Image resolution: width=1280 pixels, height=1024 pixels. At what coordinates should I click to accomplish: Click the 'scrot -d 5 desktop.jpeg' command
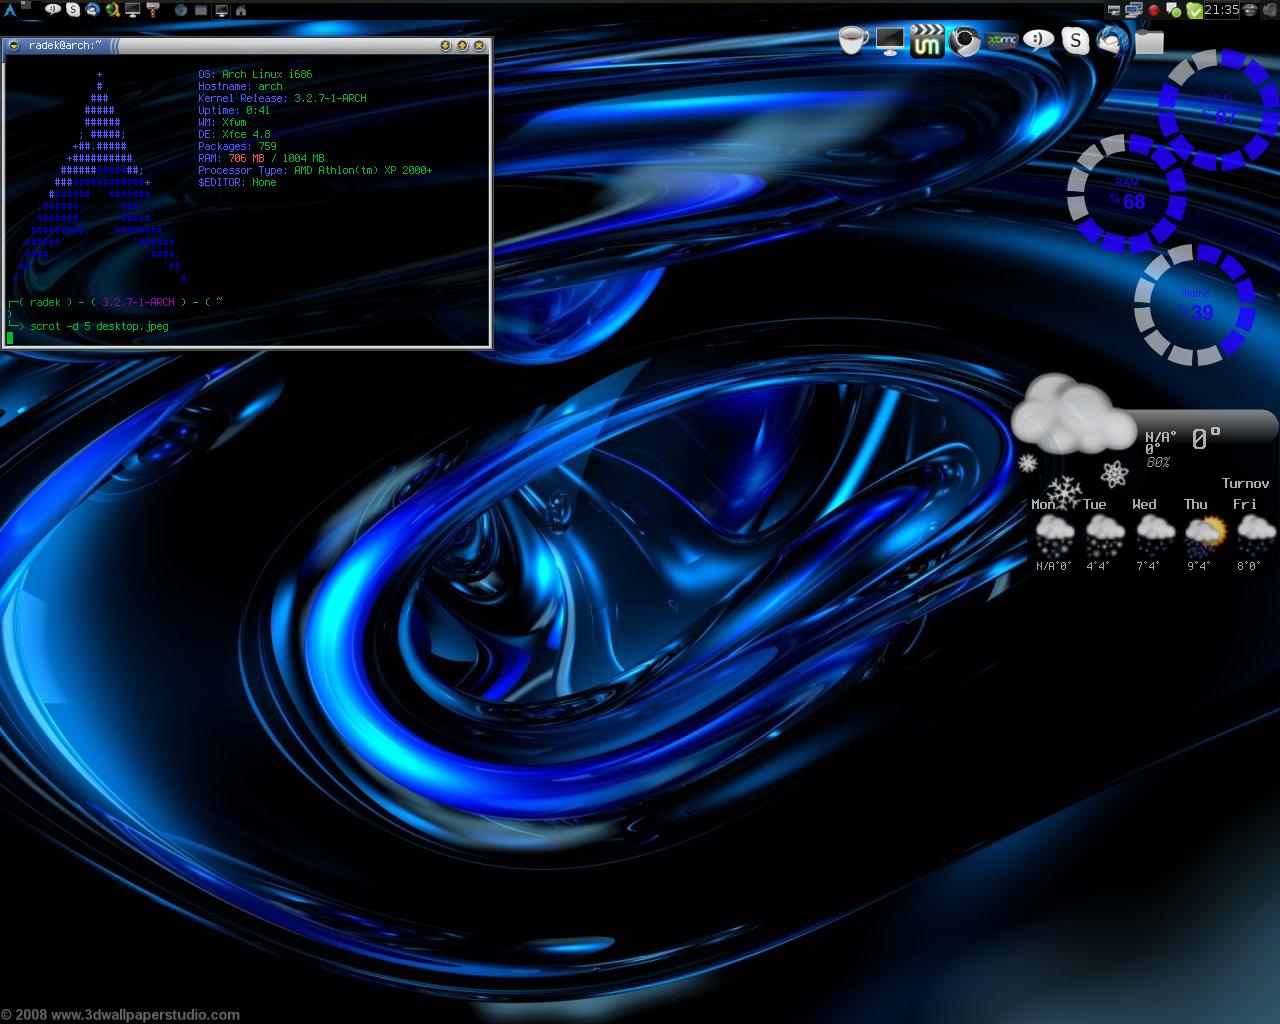click(99, 326)
